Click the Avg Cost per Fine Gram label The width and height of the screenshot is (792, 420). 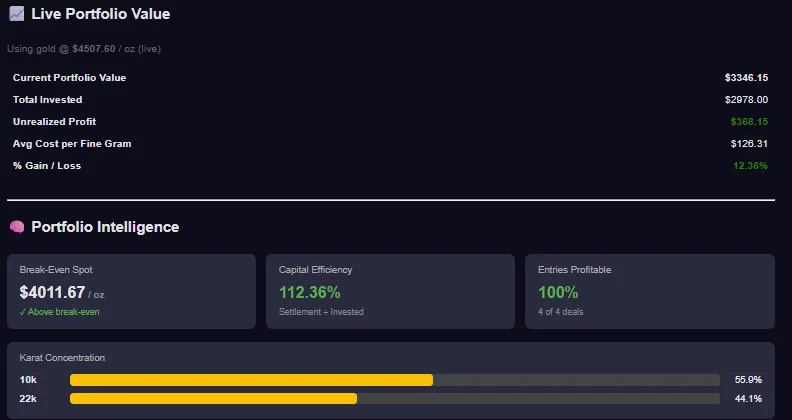72,144
